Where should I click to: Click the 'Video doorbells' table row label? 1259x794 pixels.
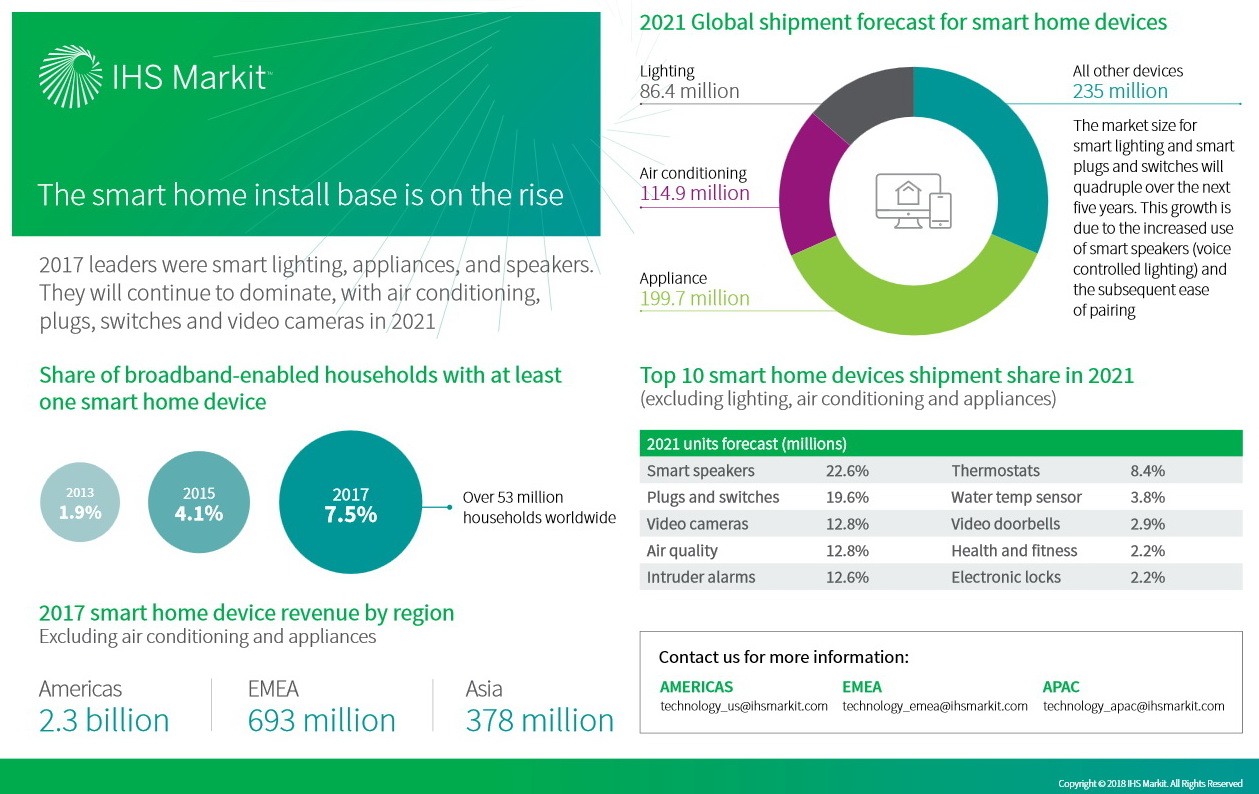tap(1005, 524)
